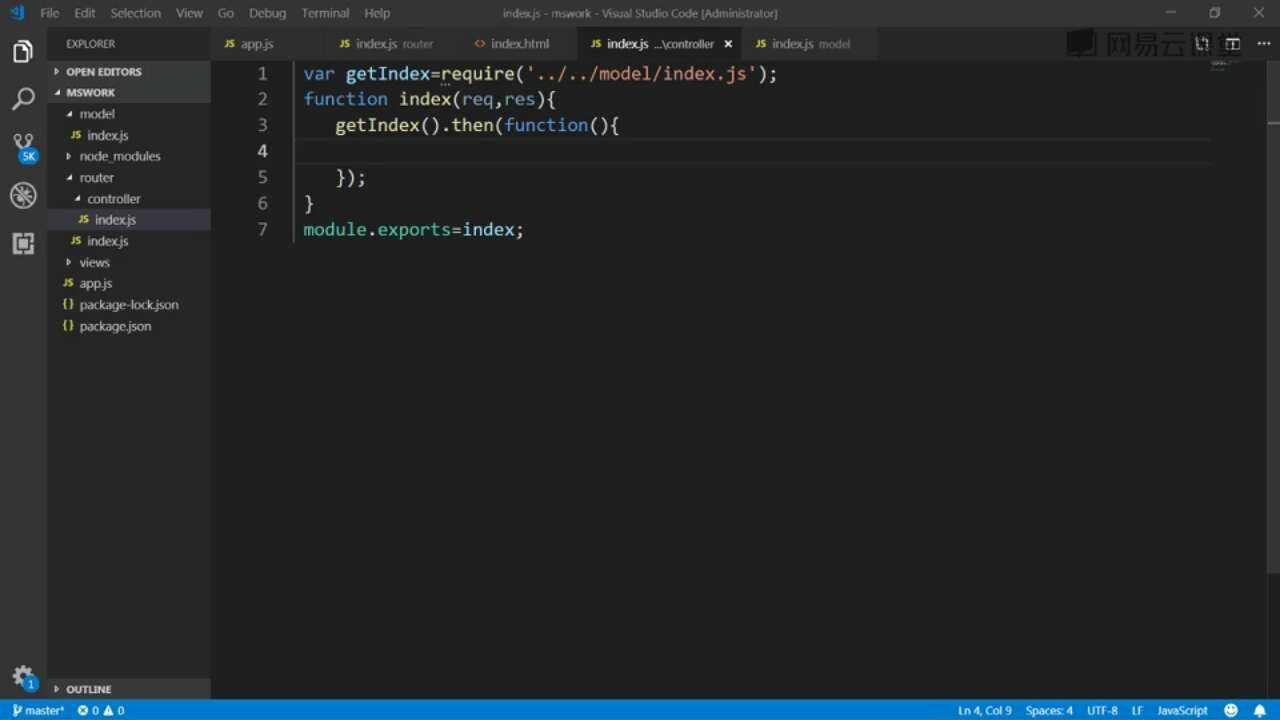The width and height of the screenshot is (1280, 720).
Task: Click LF end of line selector
Action: (1137, 710)
